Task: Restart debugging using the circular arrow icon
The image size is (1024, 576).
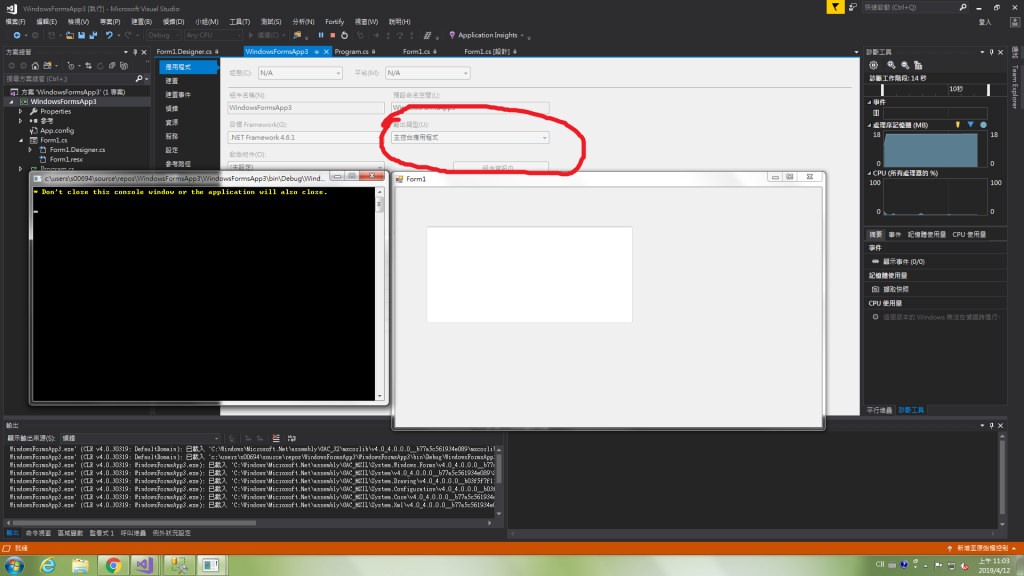Action: click(345, 35)
